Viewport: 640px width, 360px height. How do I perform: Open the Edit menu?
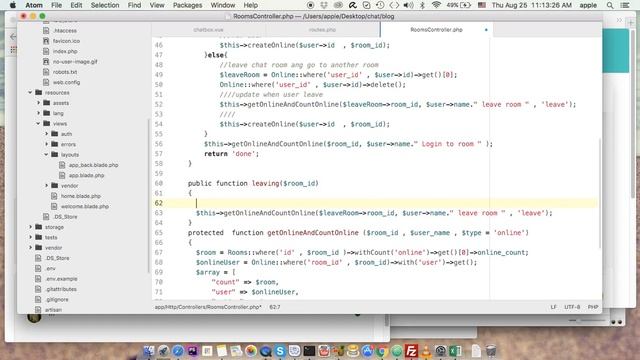76,5
